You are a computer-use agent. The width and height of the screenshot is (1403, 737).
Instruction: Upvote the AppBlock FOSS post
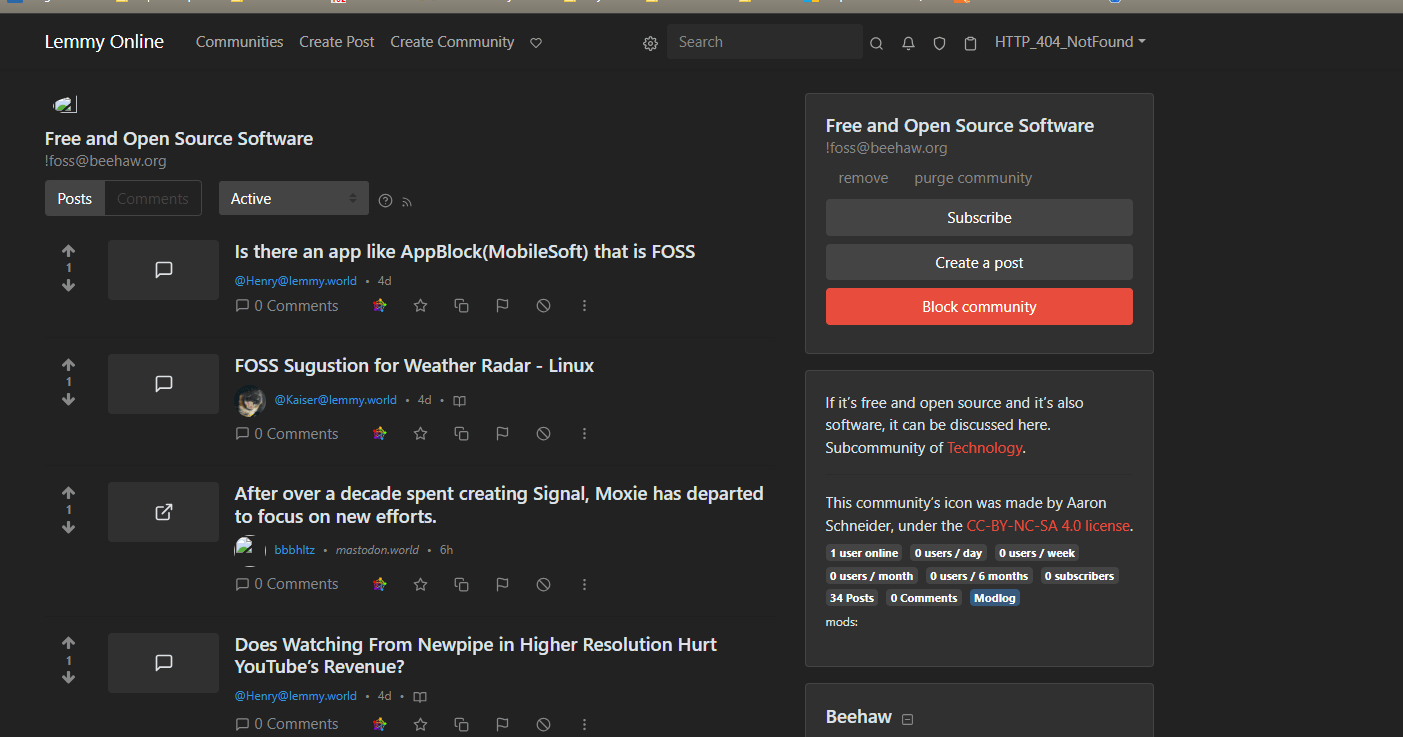(68, 251)
